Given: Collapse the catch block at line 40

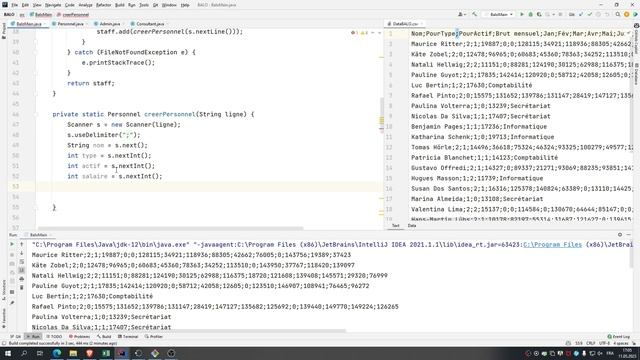Looking at the screenshot, I should tap(36, 52).
